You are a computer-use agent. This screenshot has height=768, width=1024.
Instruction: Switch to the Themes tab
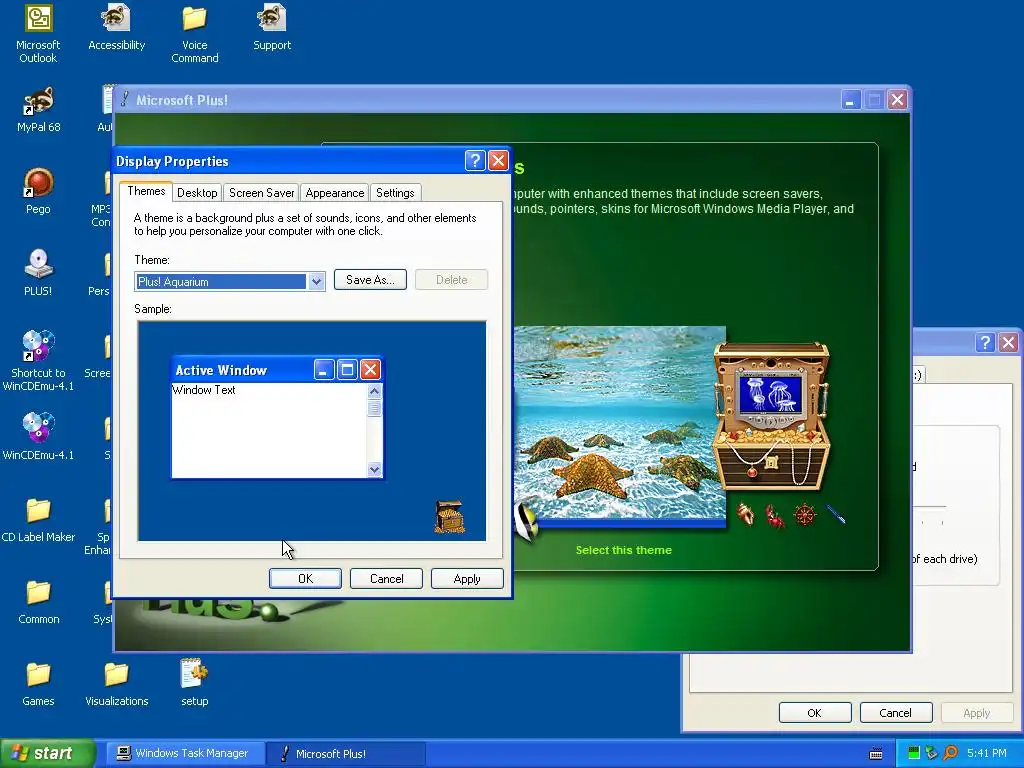click(146, 191)
